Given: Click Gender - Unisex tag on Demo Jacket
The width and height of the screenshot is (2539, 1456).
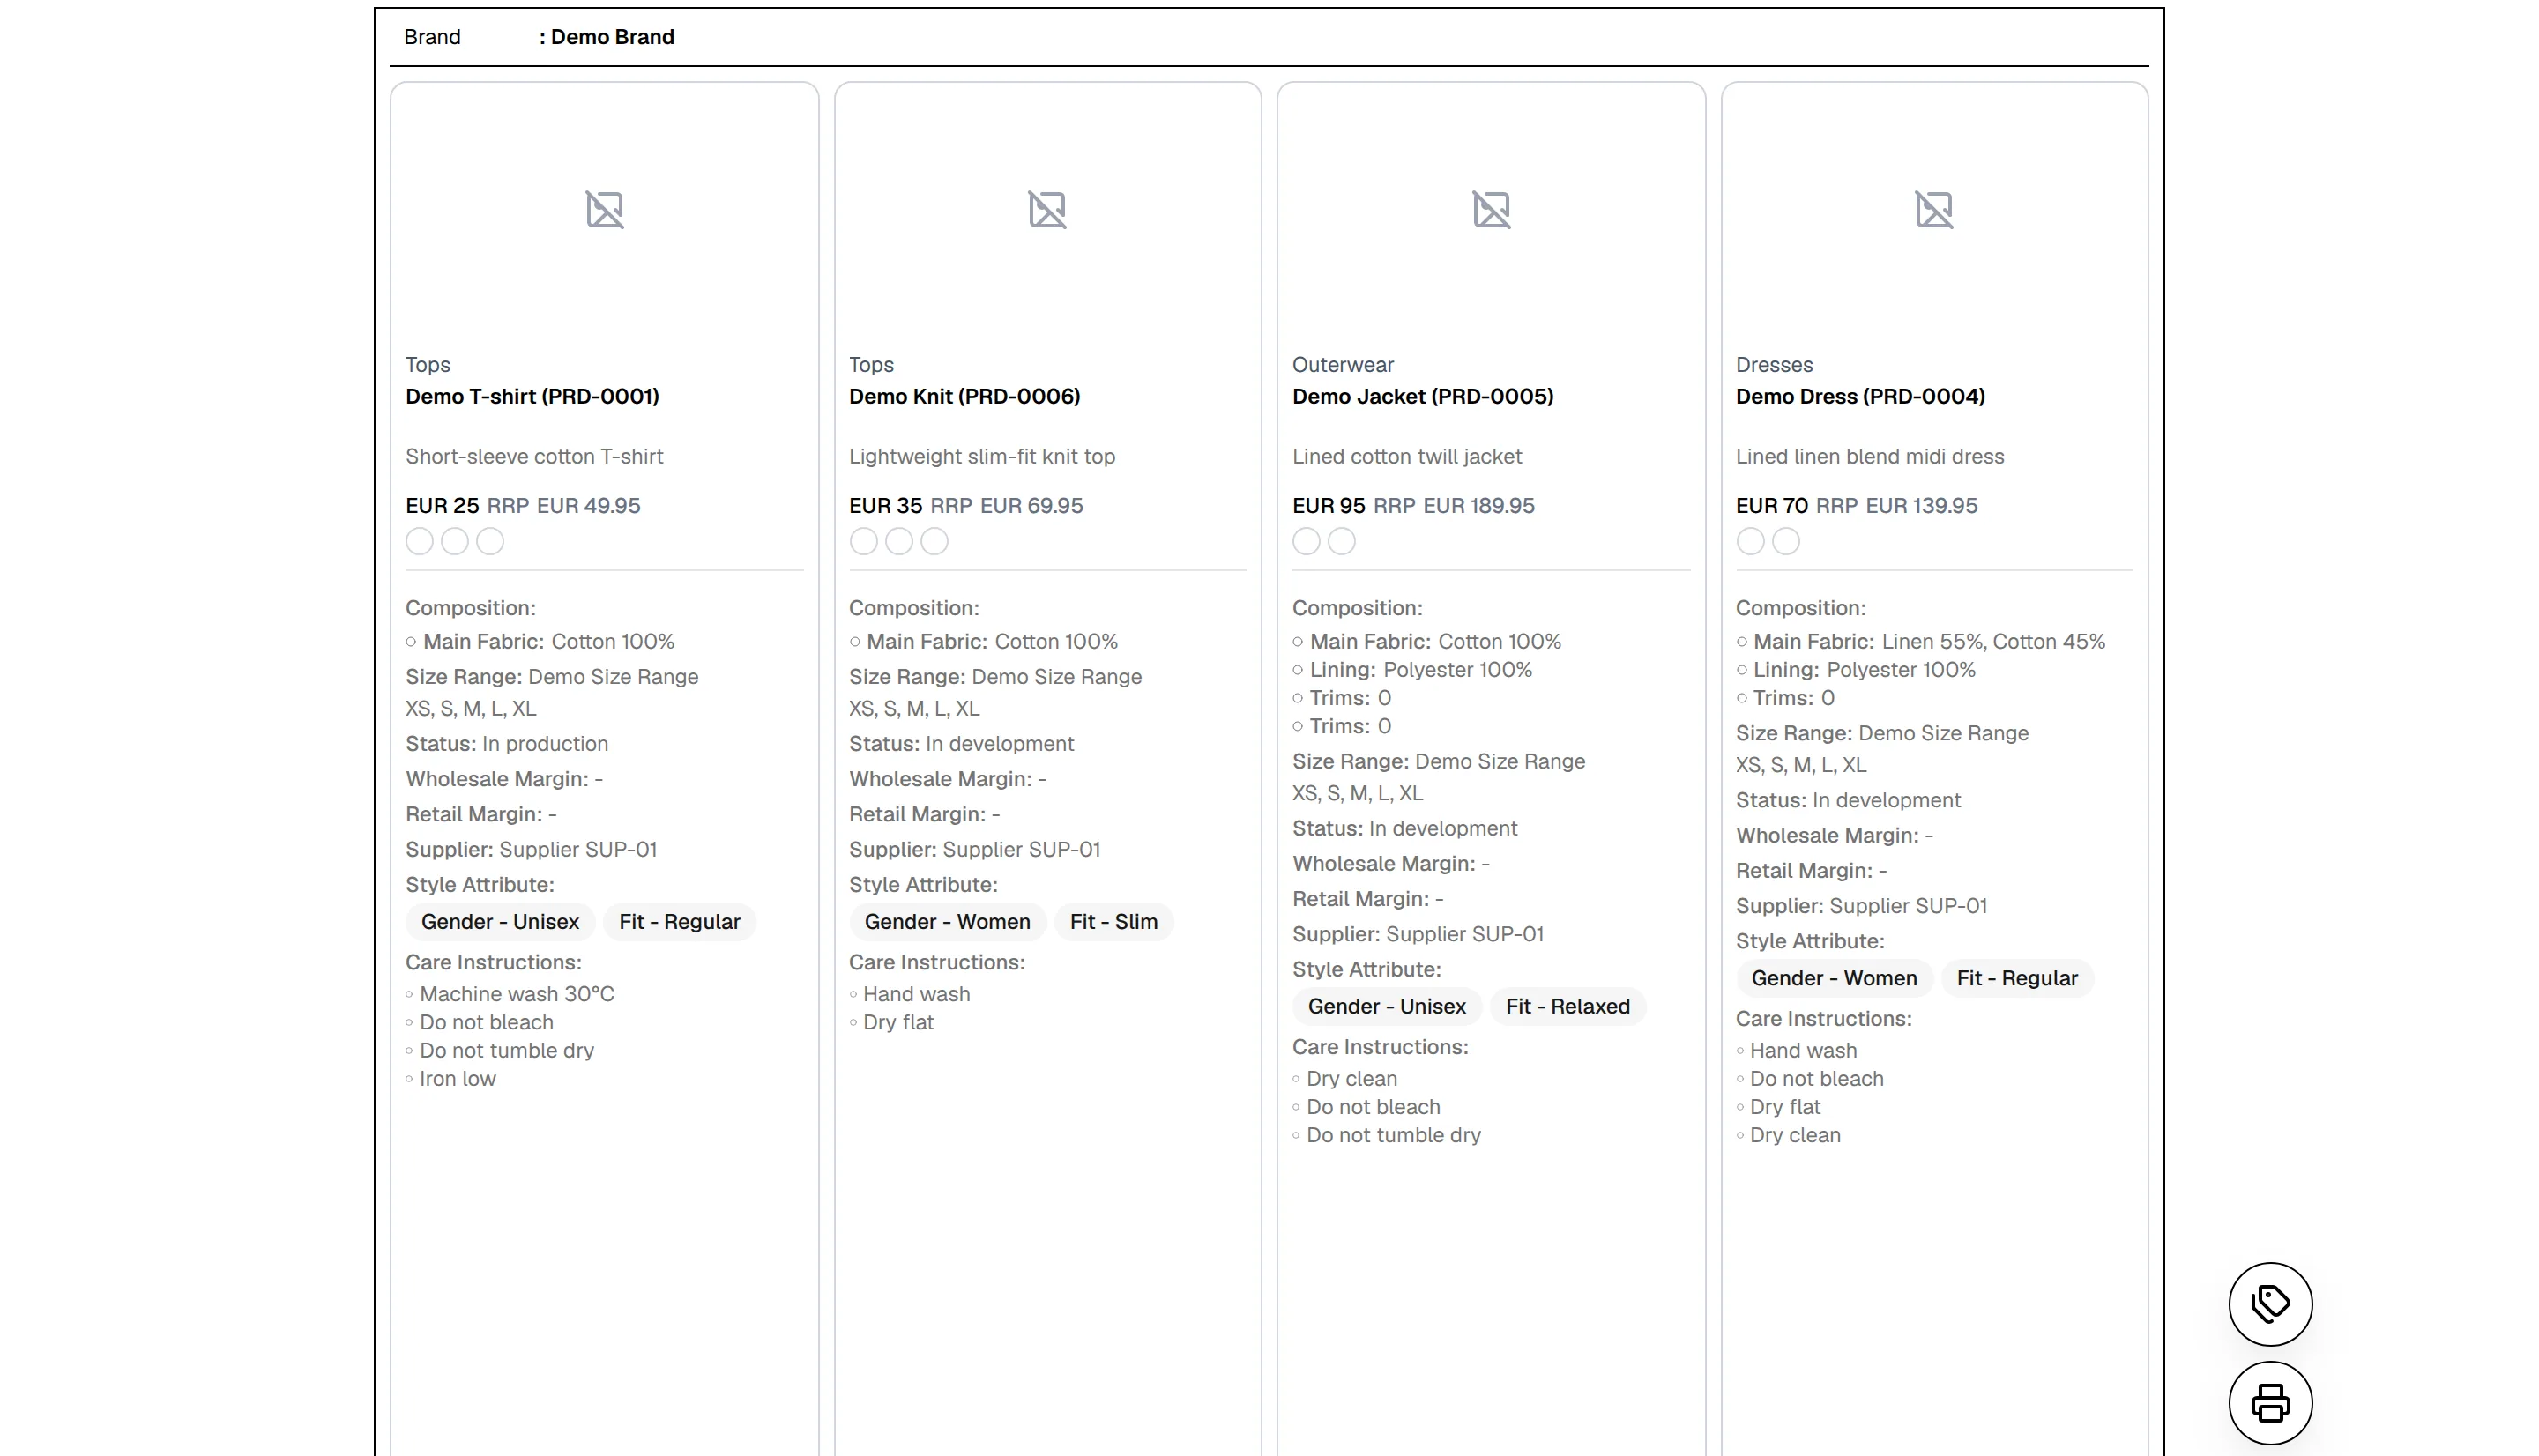Looking at the screenshot, I should pyautogui.click(x=1387, y=1006).
